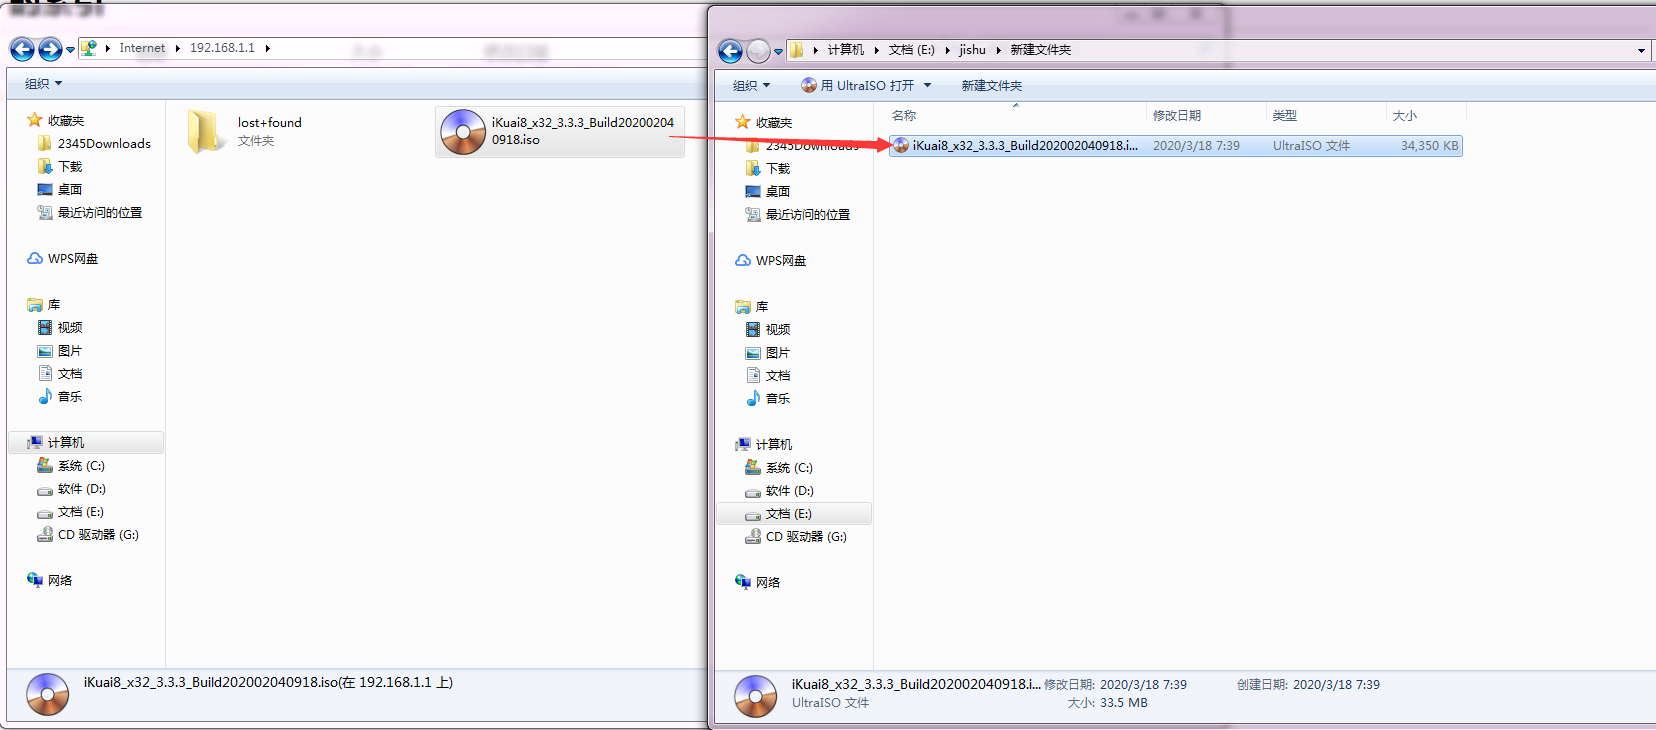Open 软件 (D:) drive in the right window

(x=779, y=490)
